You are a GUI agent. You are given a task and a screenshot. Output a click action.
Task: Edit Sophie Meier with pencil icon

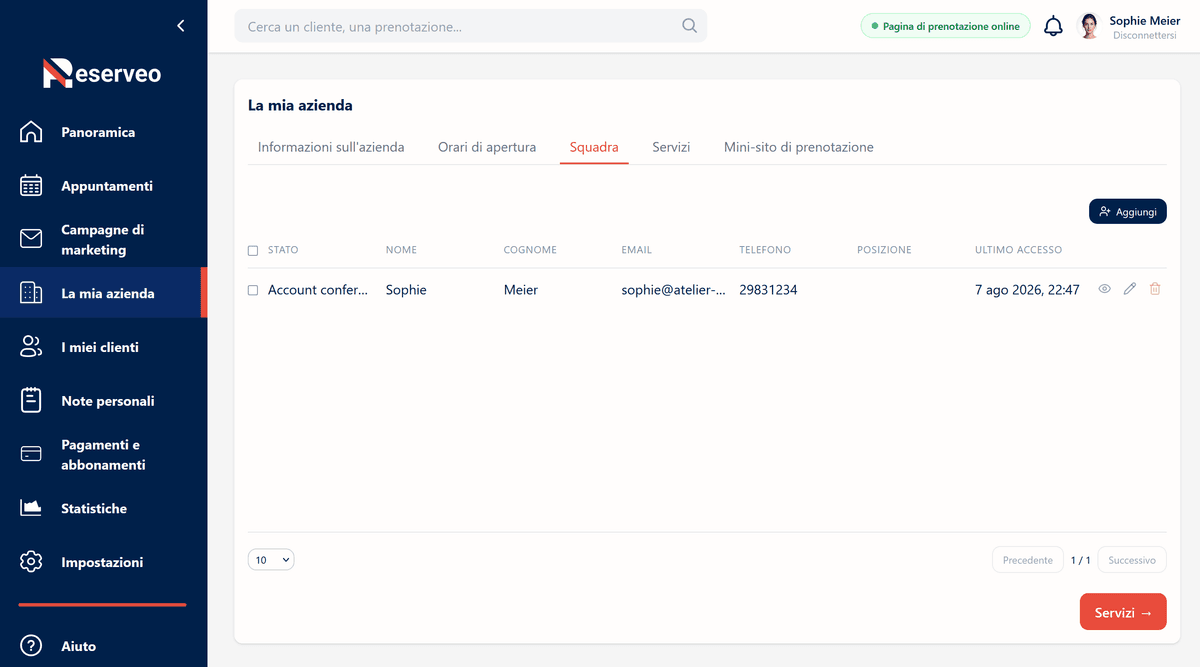click(x=1130, y=289)
